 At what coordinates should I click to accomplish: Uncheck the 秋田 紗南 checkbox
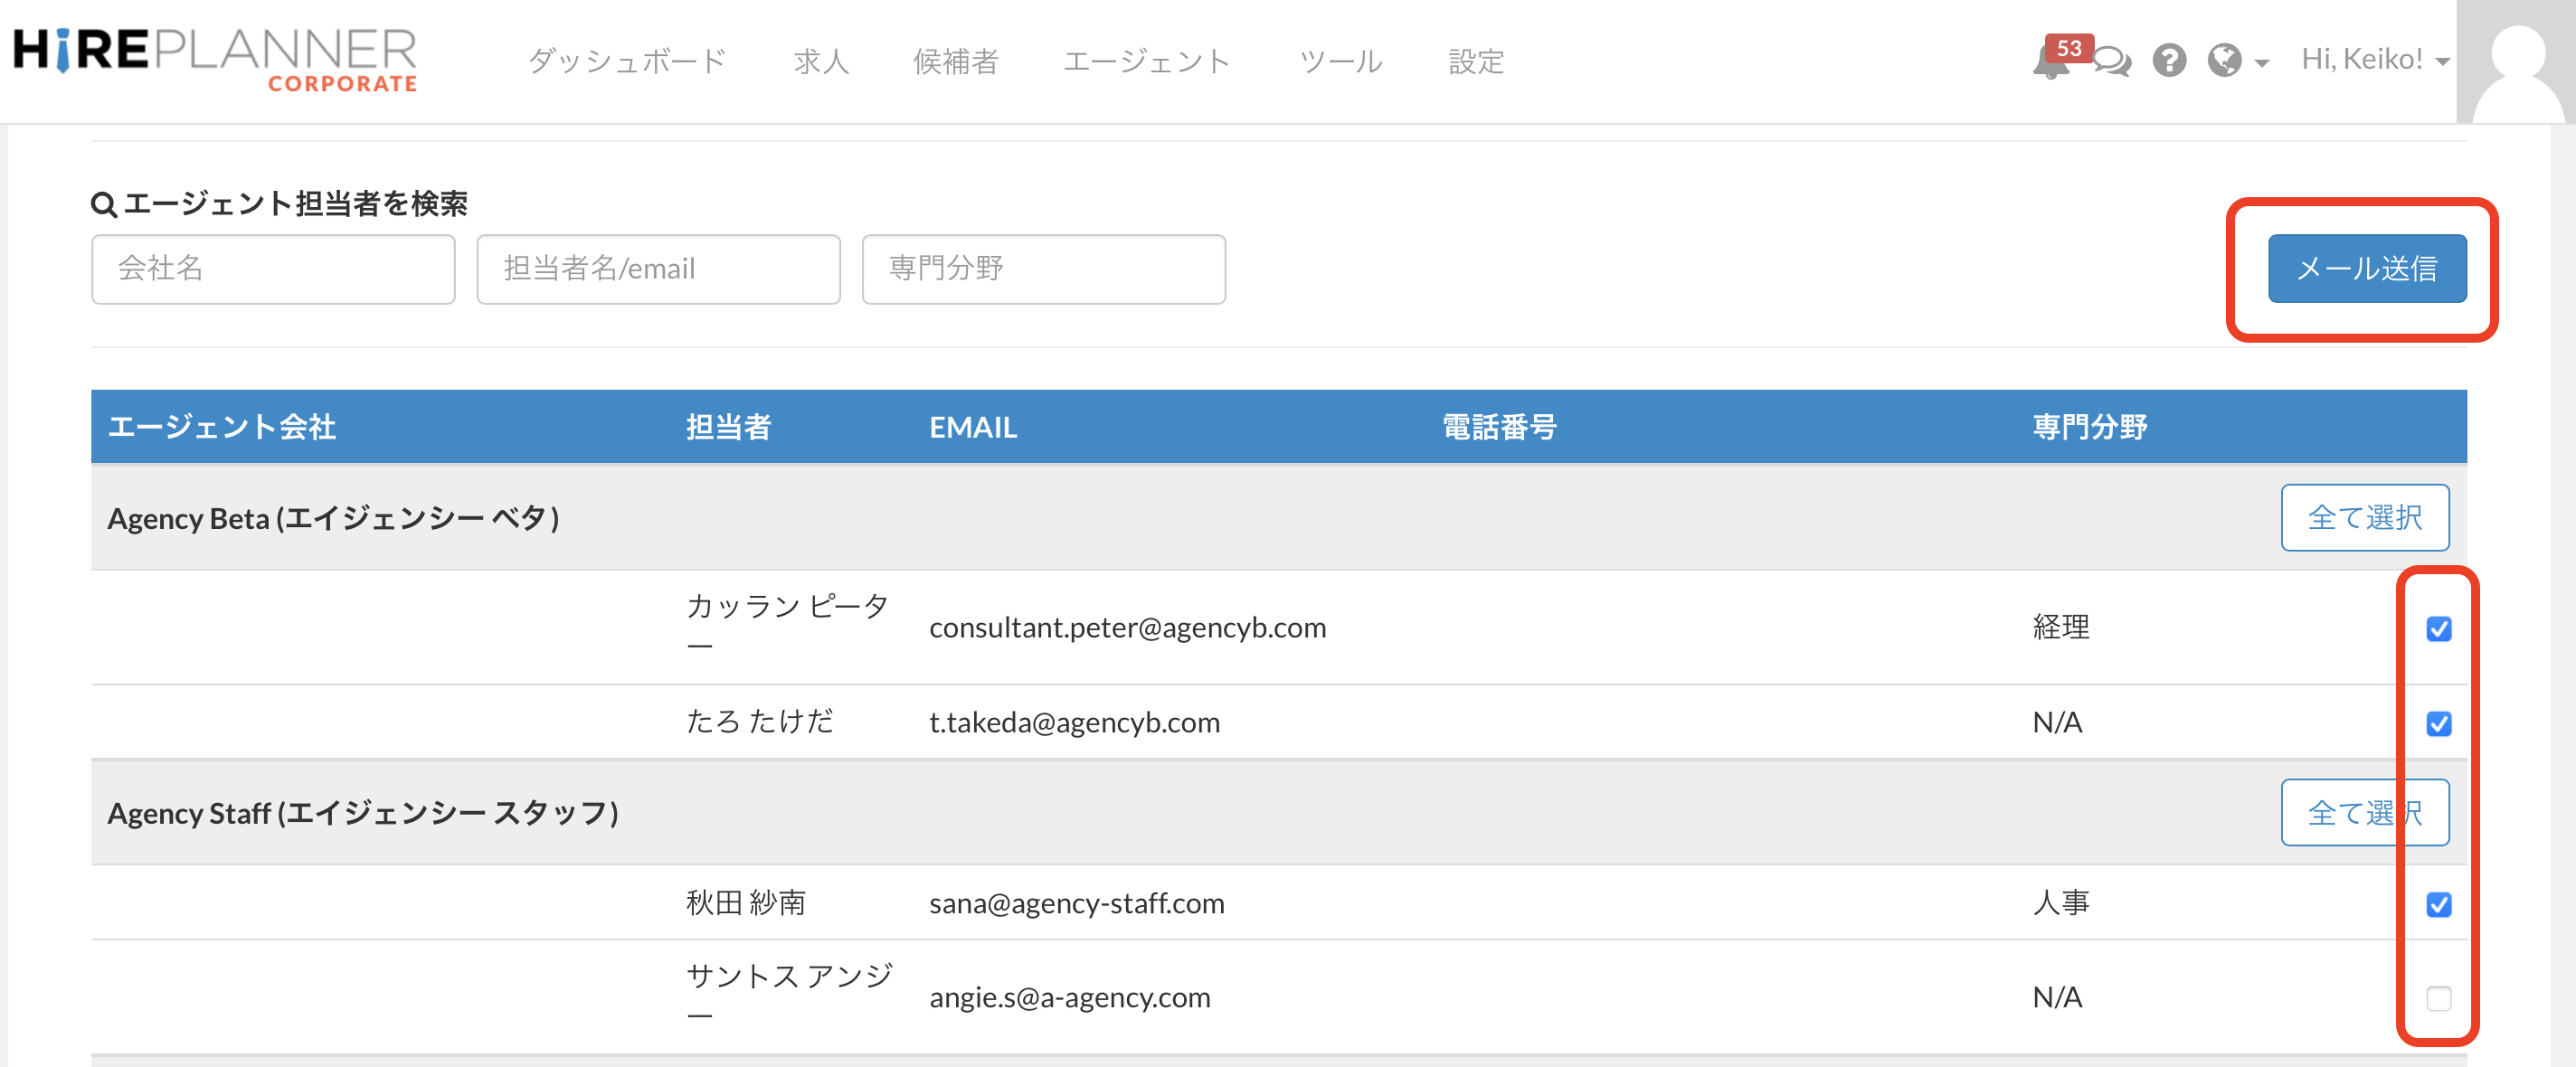tap(2438, 904)
